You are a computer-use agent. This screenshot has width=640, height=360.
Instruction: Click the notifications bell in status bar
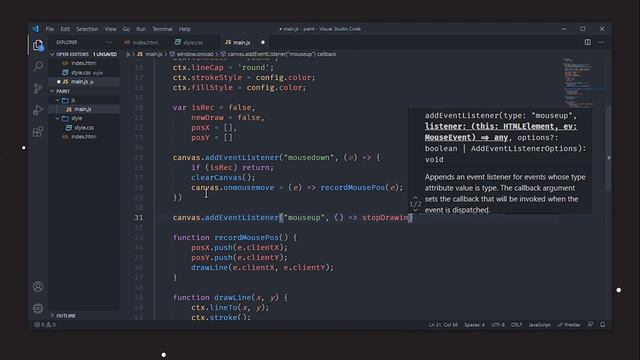603,325
